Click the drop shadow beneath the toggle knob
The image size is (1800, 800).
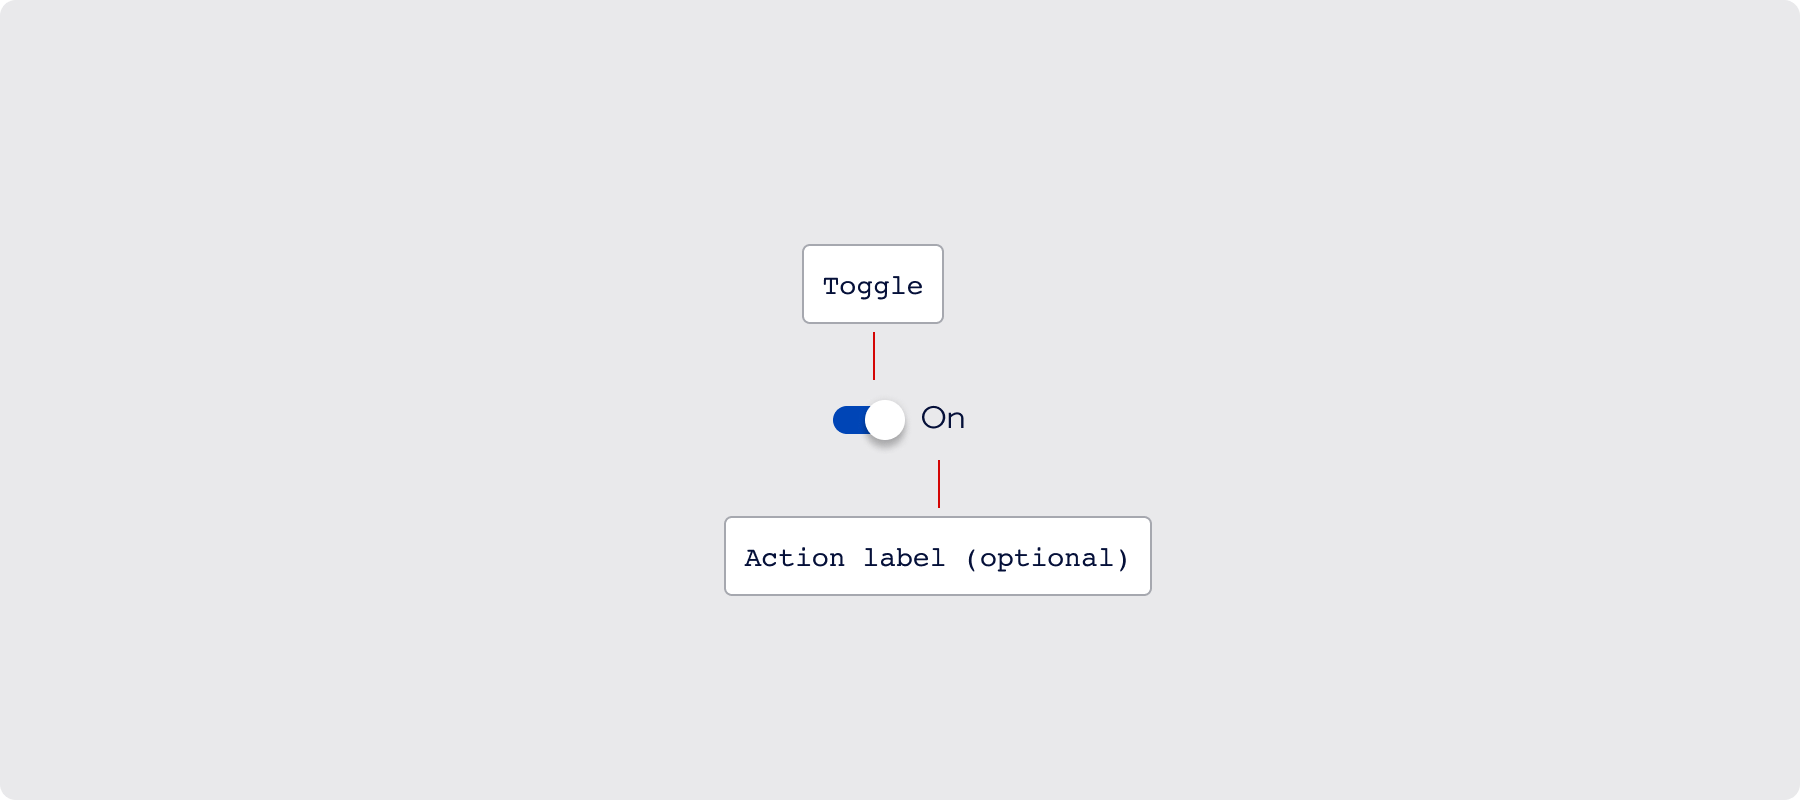[x=886, y=442]
